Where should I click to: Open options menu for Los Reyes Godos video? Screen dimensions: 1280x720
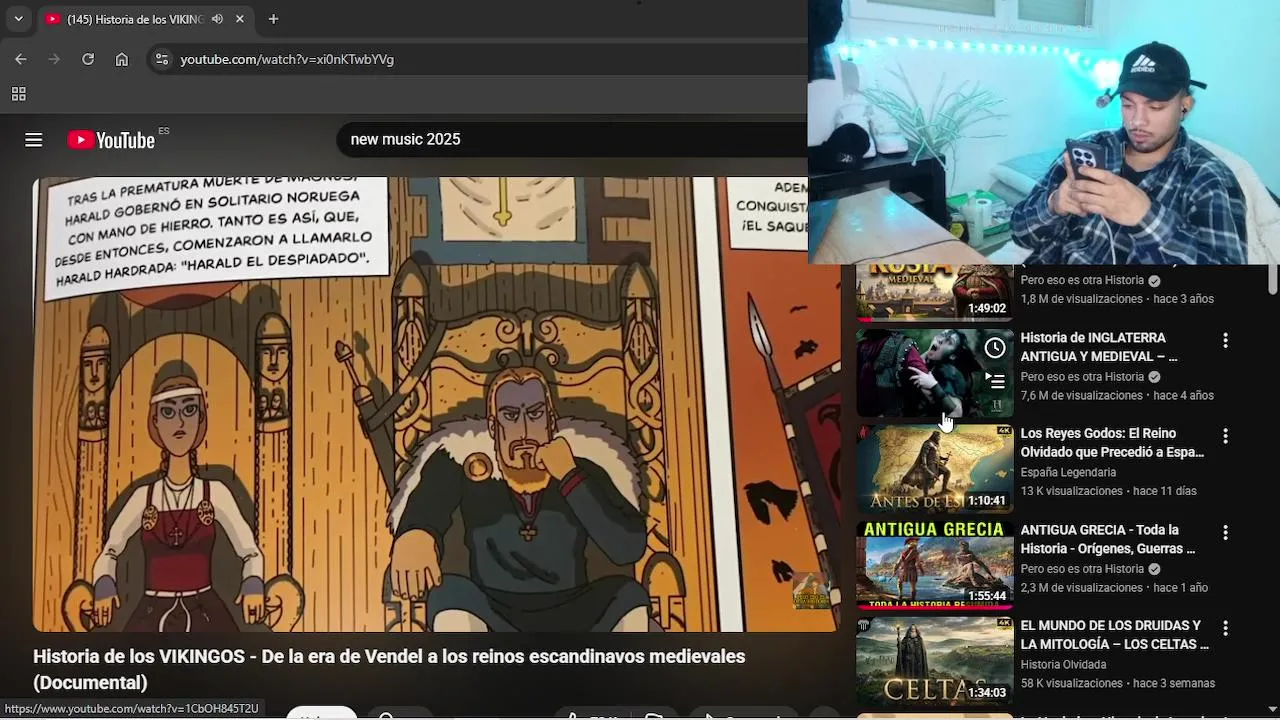(x=1225, y=437)
